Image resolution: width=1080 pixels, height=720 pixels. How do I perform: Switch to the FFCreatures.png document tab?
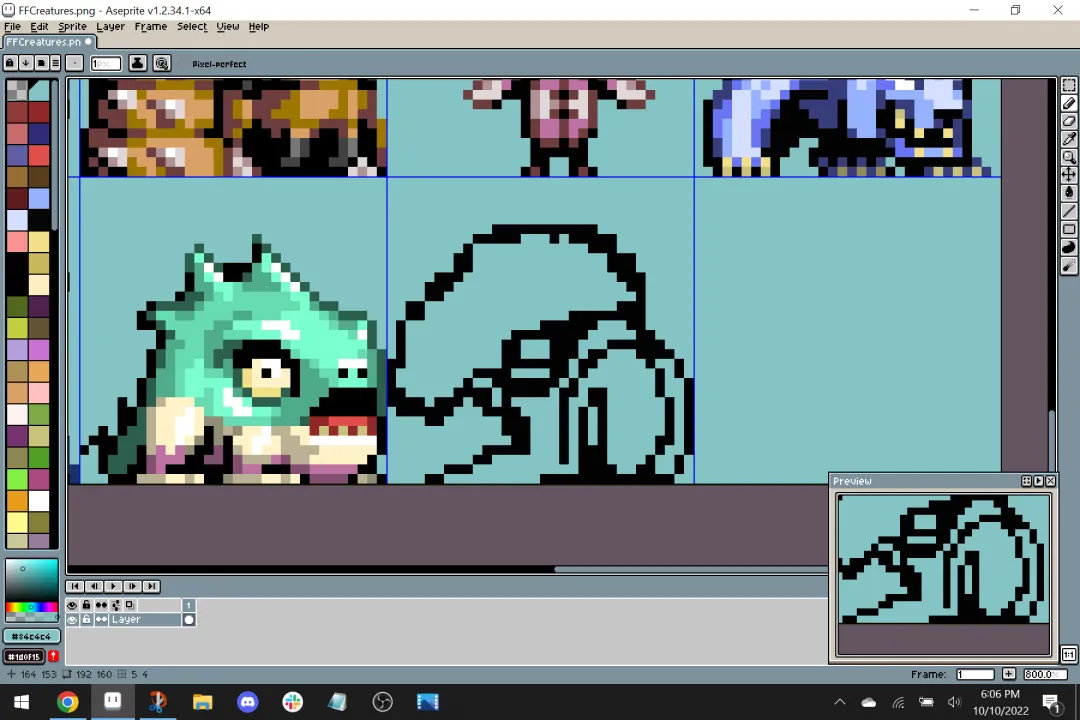(48, 41)
